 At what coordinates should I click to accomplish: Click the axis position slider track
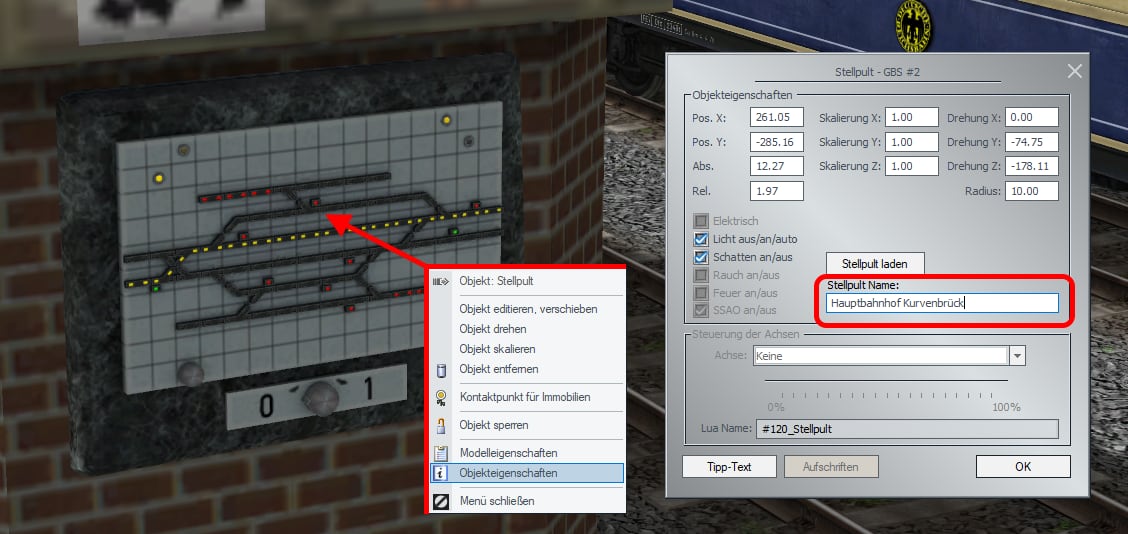pyautogui.click(x=886, y=380)
